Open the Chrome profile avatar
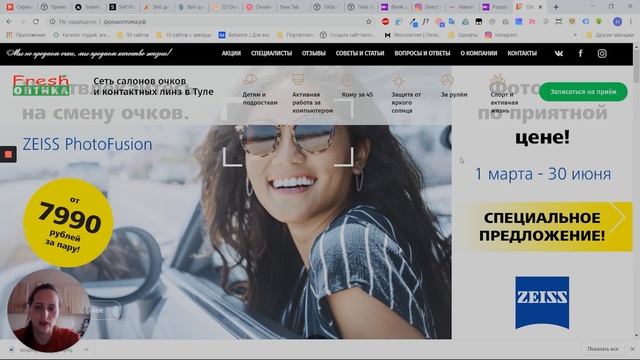640x360 pixels. point(617,22)
